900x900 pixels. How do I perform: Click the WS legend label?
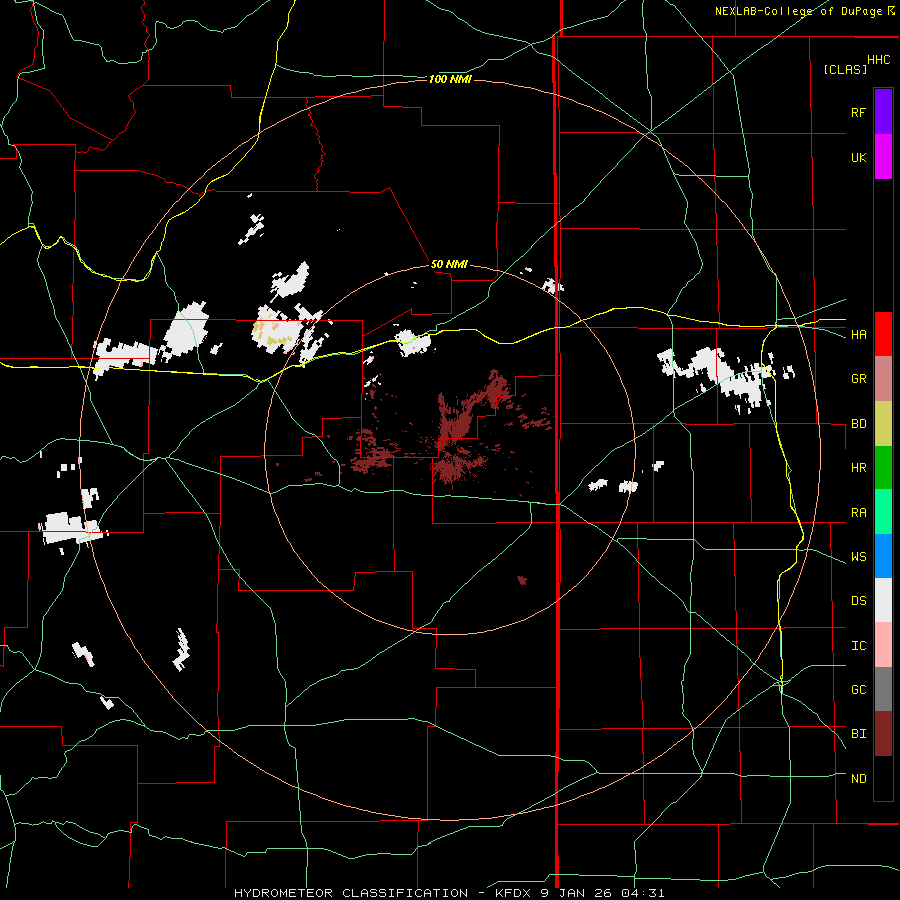pyautogui.click(x=858, y=557)
